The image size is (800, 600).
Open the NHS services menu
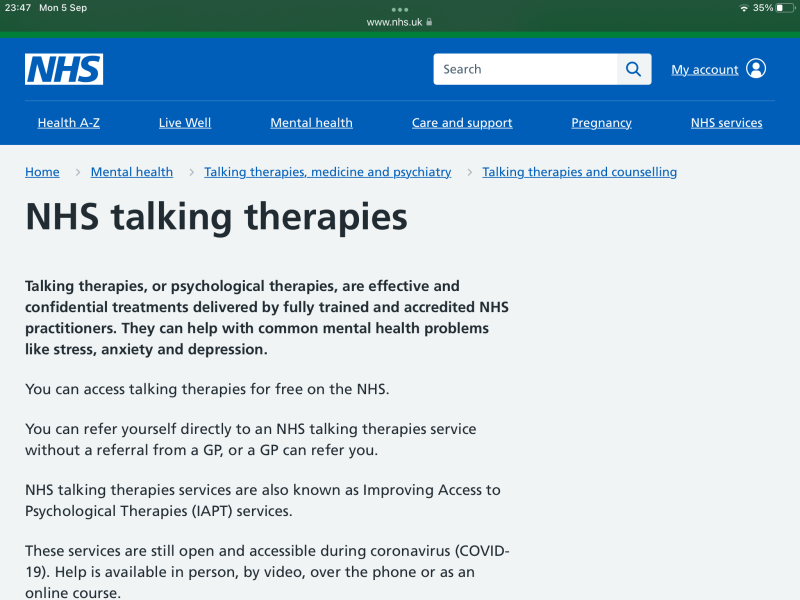727,122
